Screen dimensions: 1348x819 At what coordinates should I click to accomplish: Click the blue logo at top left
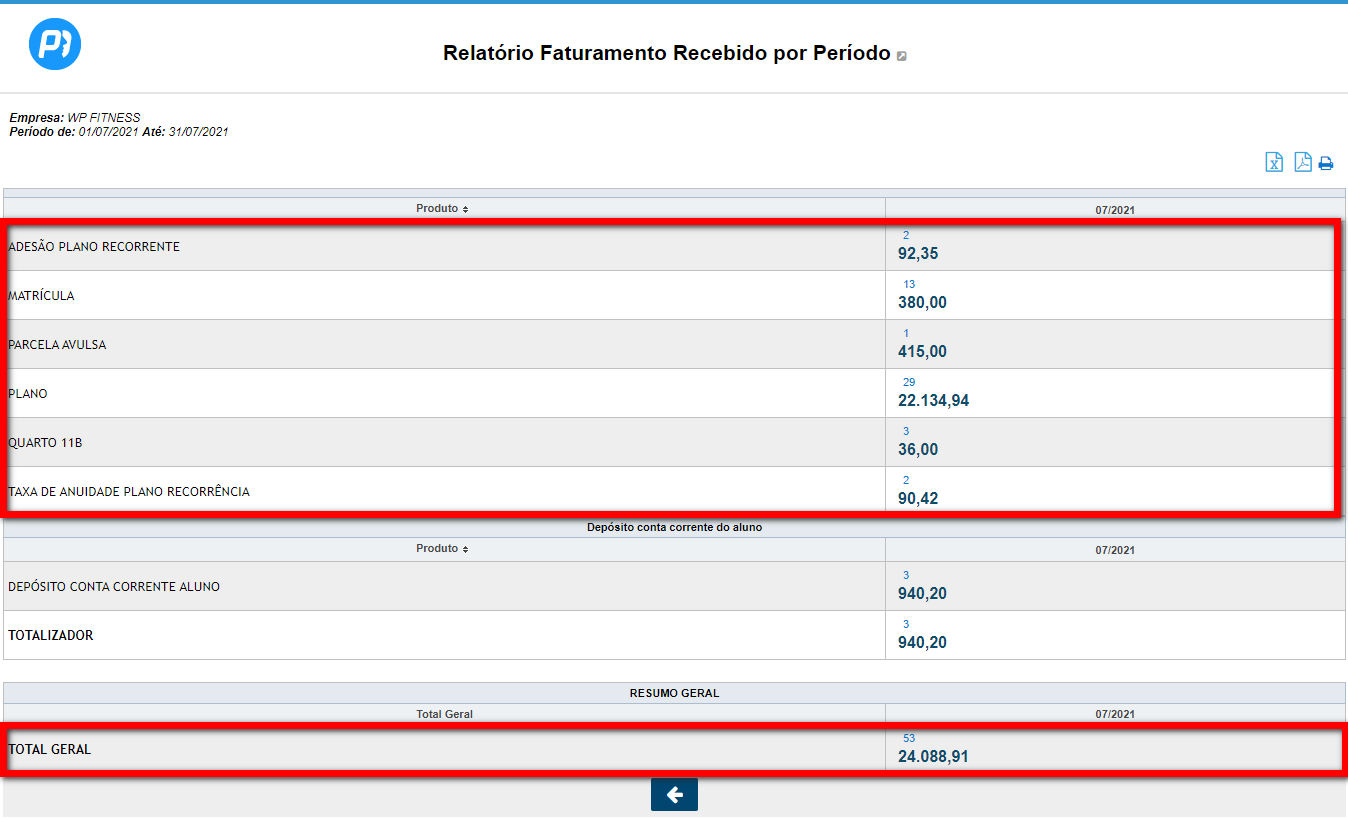tap(55, 44)
